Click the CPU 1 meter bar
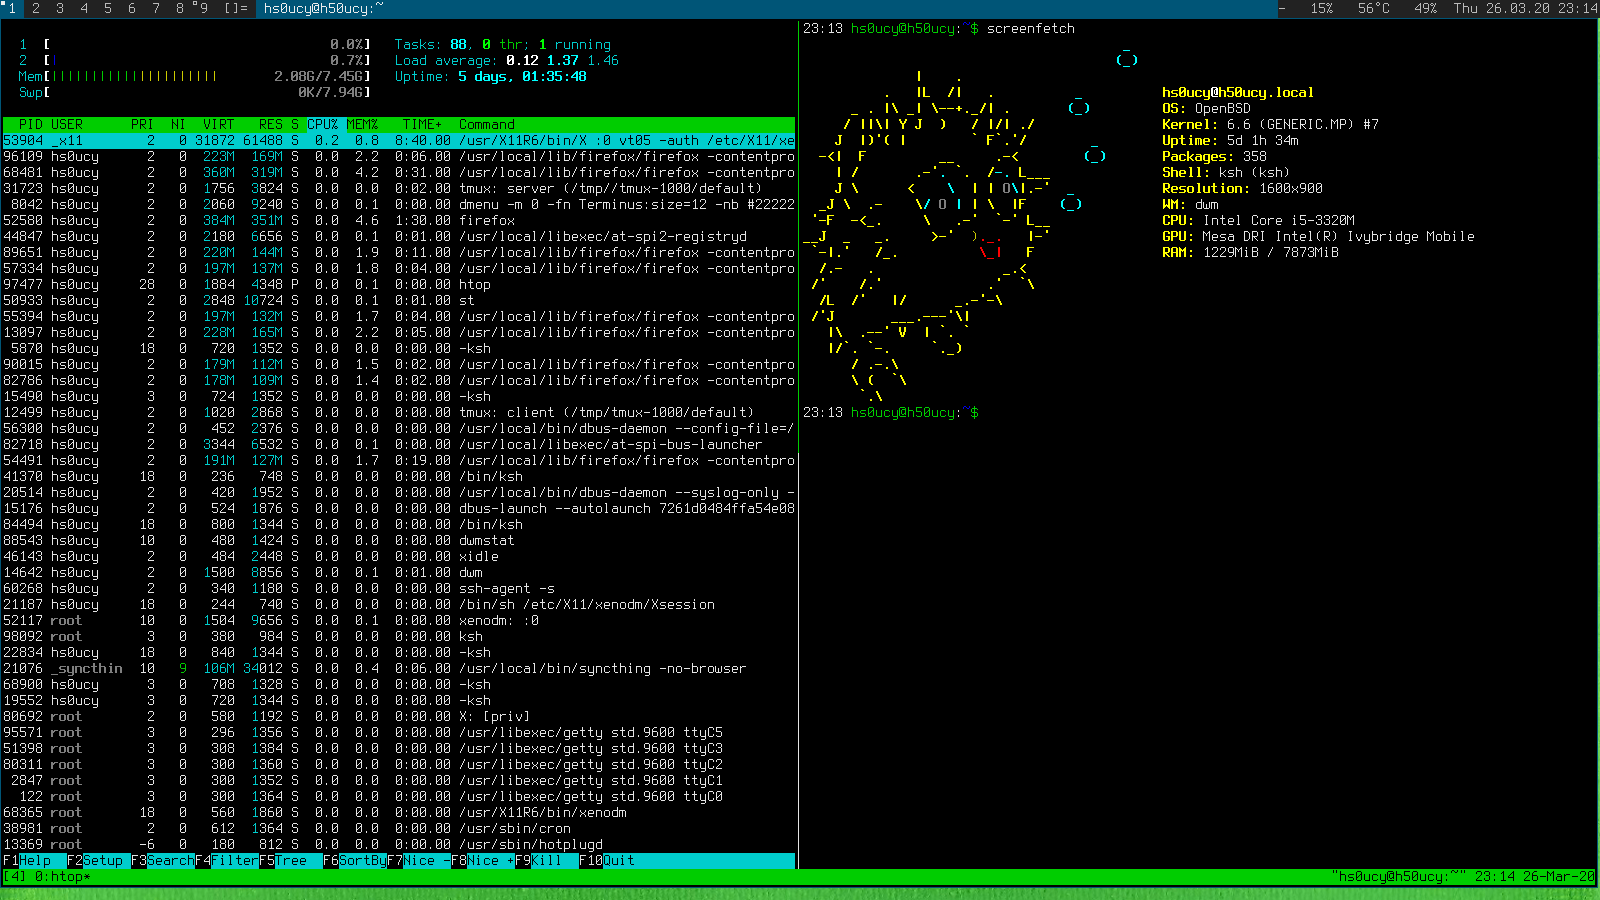1600x900 pixels. [x=194, y=44]
